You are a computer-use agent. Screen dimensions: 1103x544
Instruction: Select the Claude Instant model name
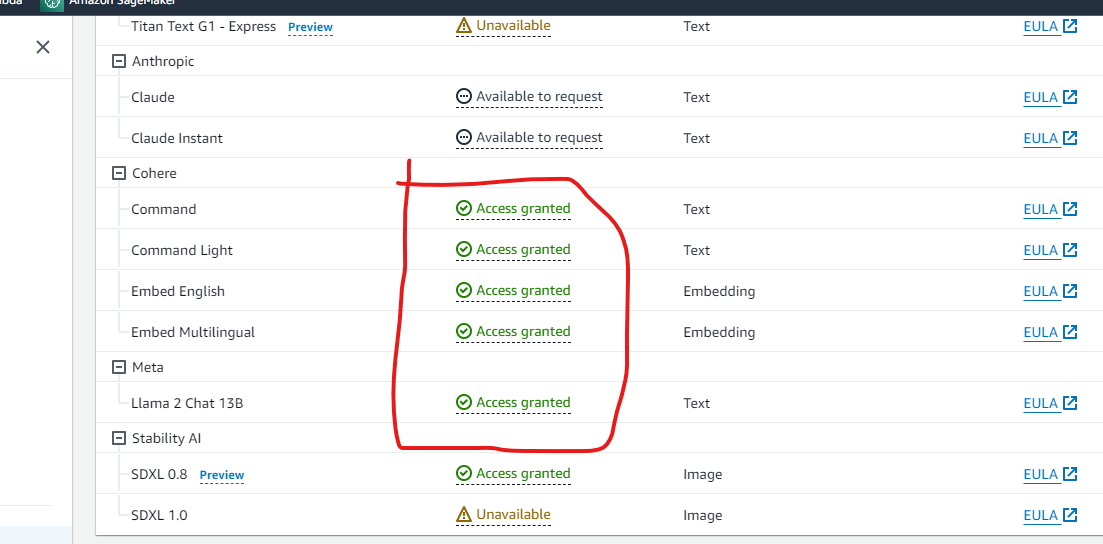tap(177, 139)
